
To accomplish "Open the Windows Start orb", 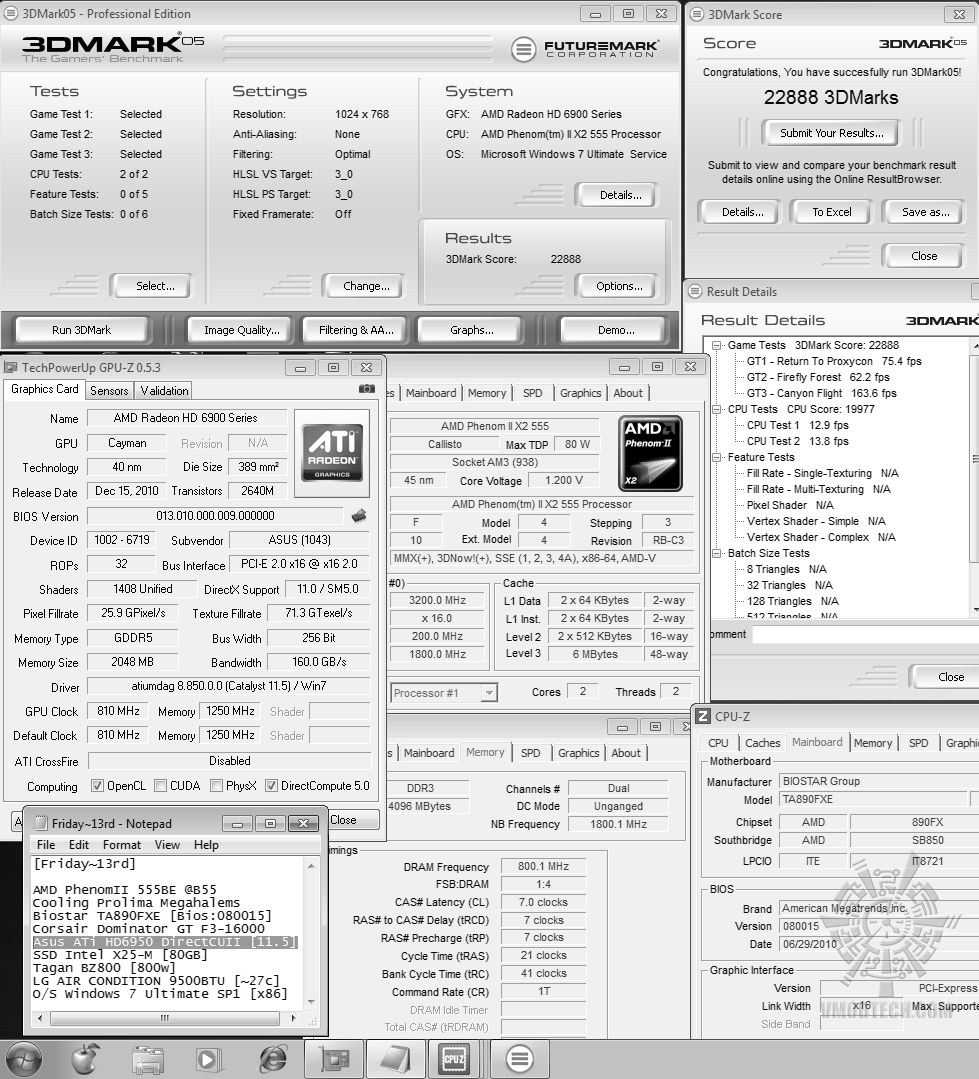I will click(x=24, y=1059).
